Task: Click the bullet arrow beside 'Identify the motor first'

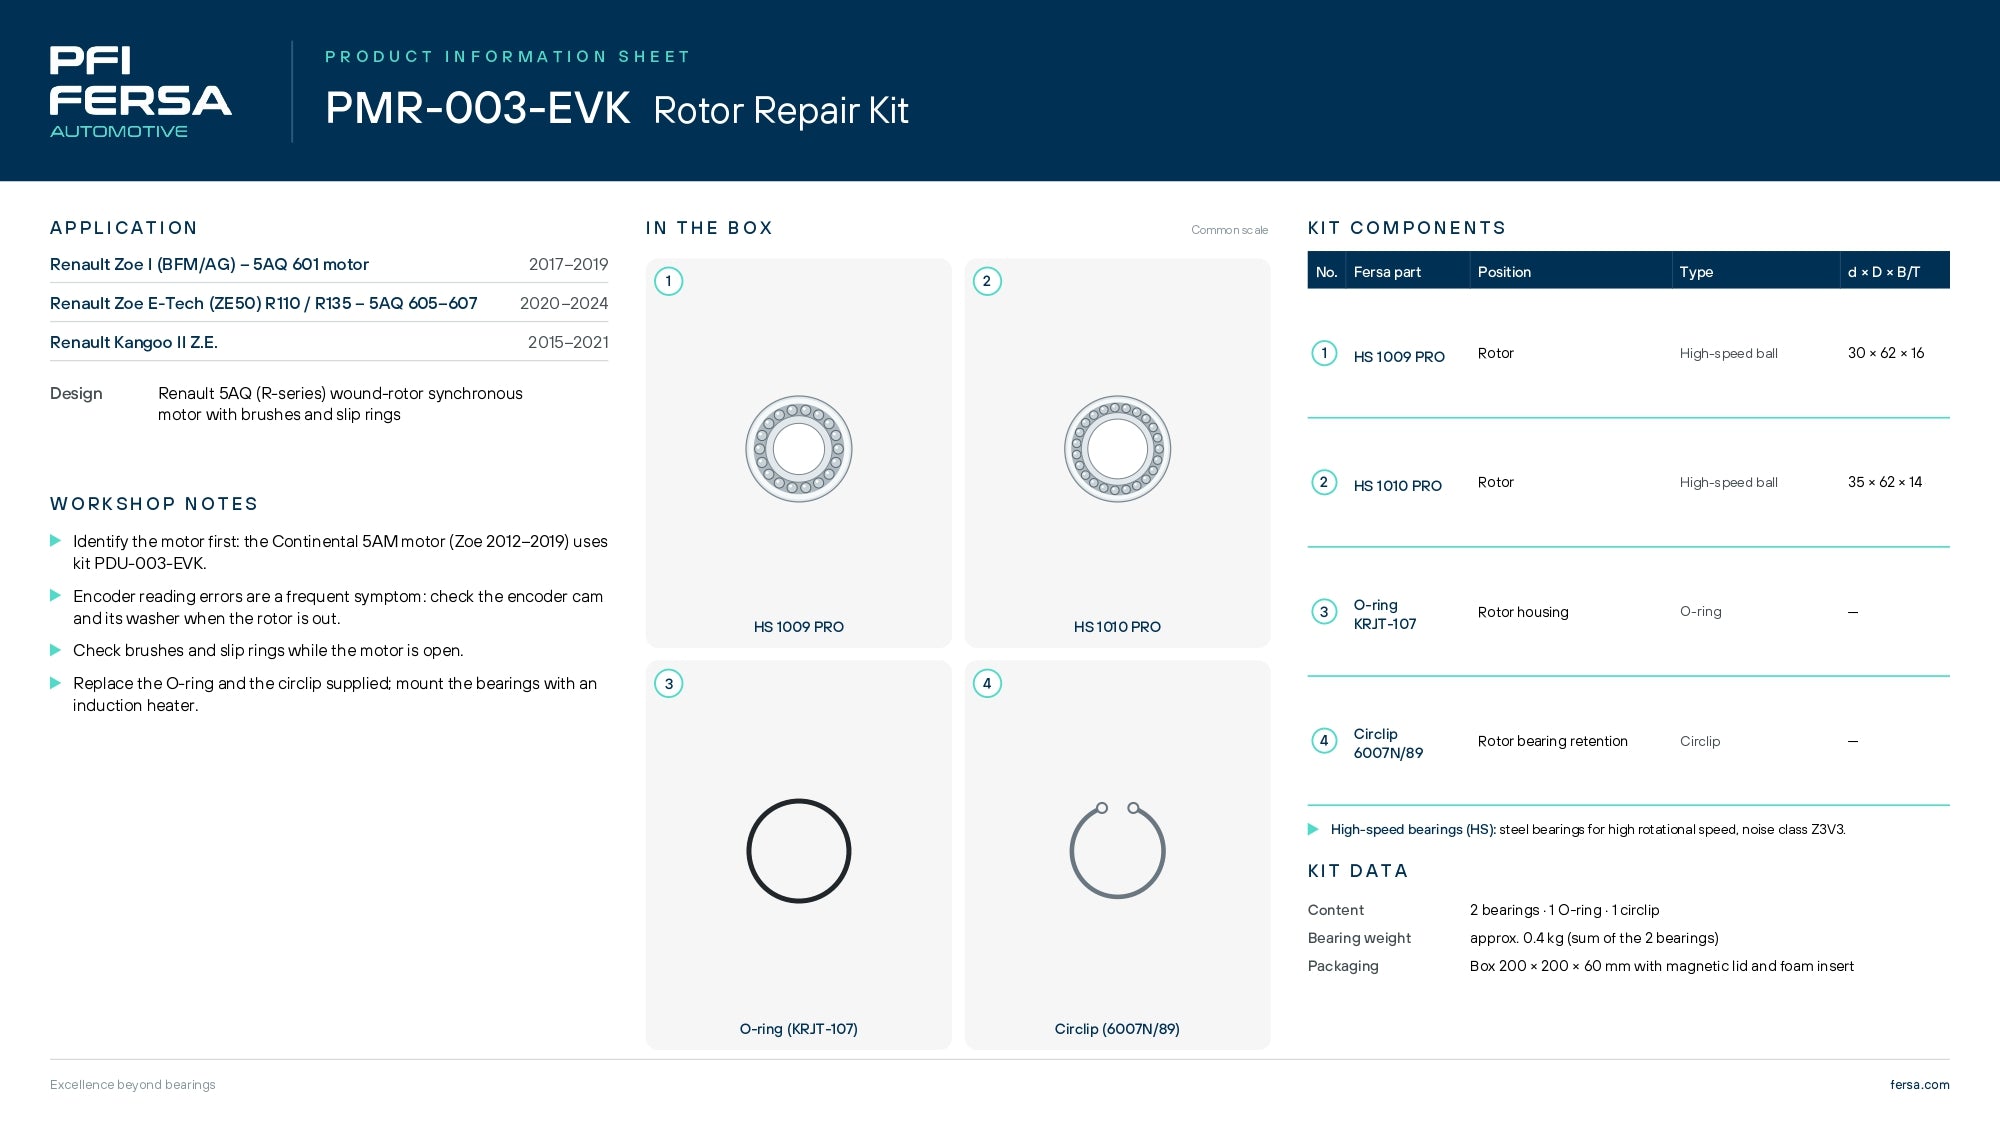Action: pos(56,541)
